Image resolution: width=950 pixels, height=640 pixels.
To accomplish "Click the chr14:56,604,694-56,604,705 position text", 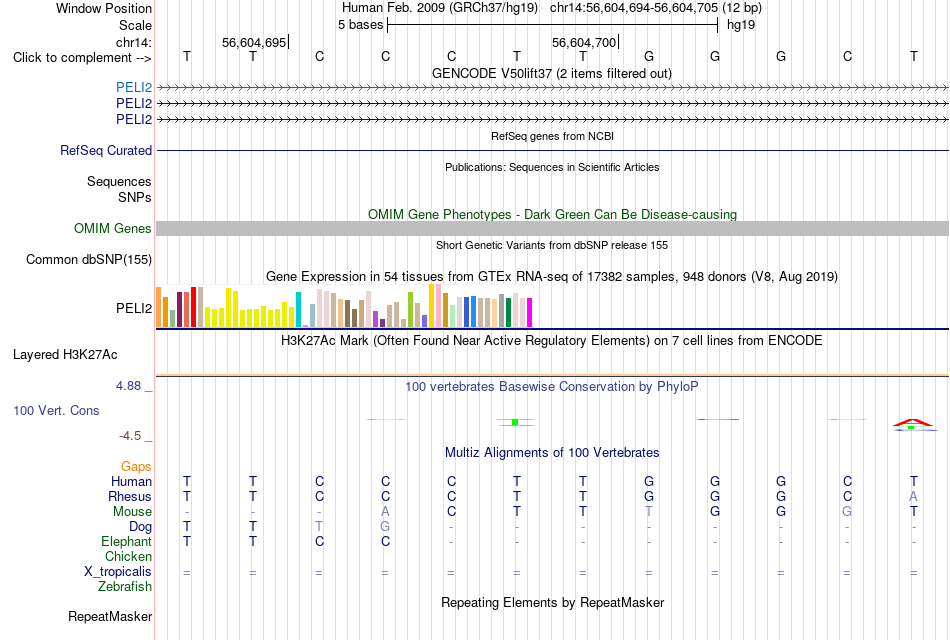I will click(x=634, y=8).
